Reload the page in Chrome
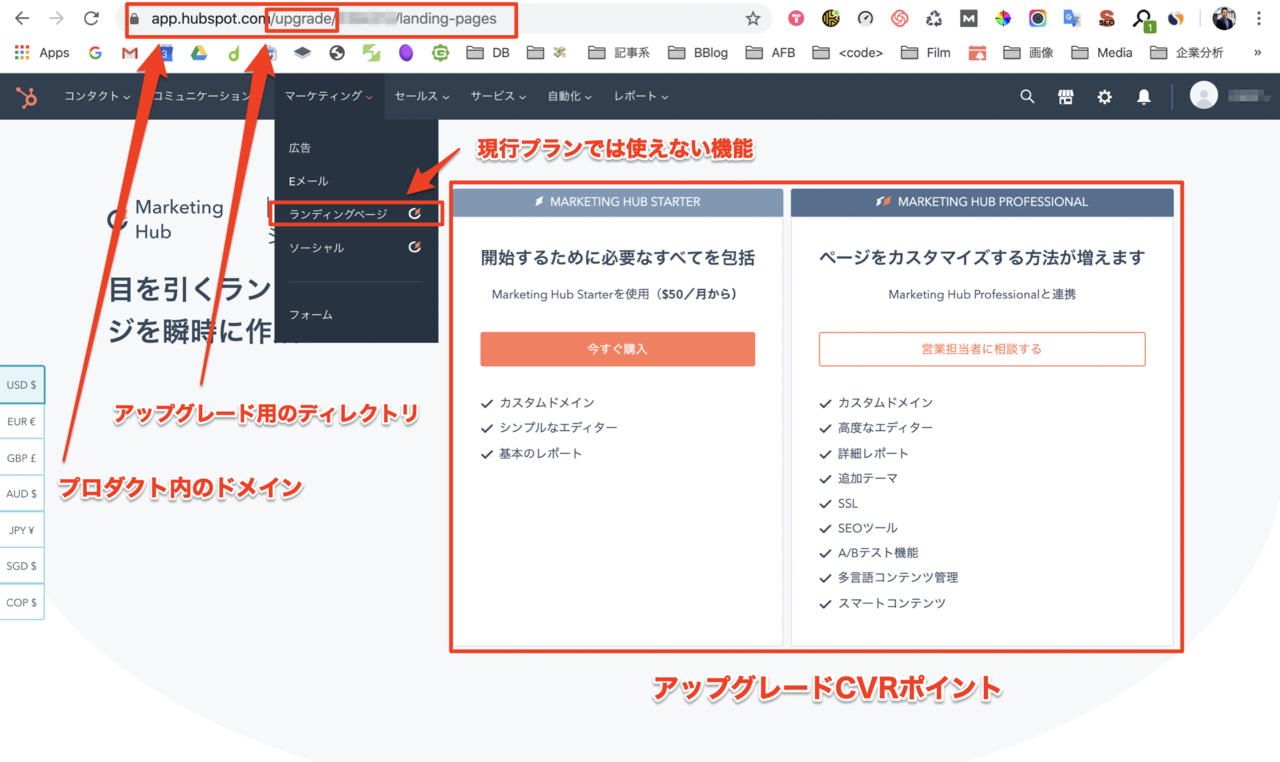The image size is (1280, 762). [91, 18]
